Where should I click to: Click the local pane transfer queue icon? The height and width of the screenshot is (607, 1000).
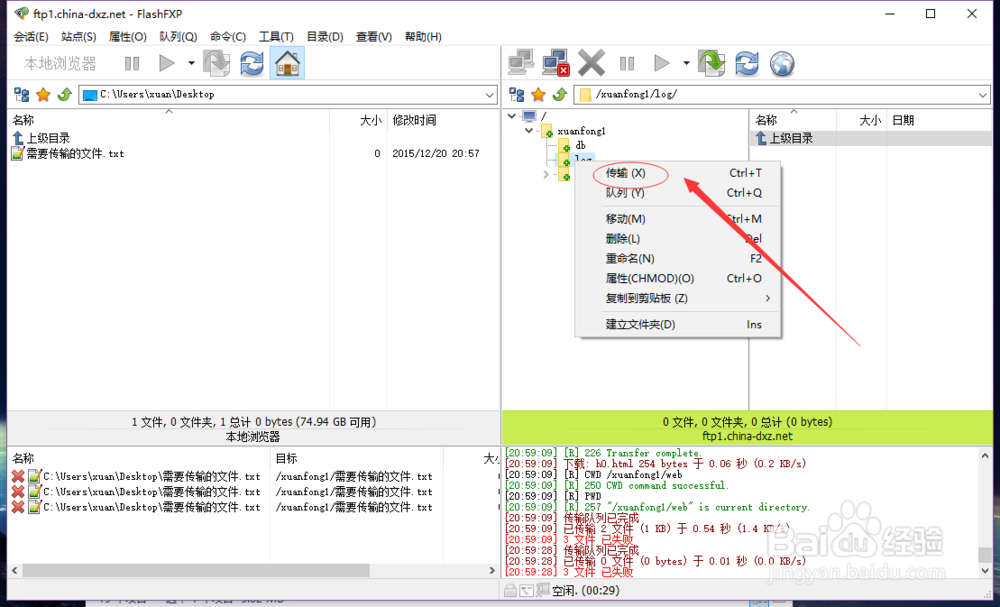click(x=216, y=63)
